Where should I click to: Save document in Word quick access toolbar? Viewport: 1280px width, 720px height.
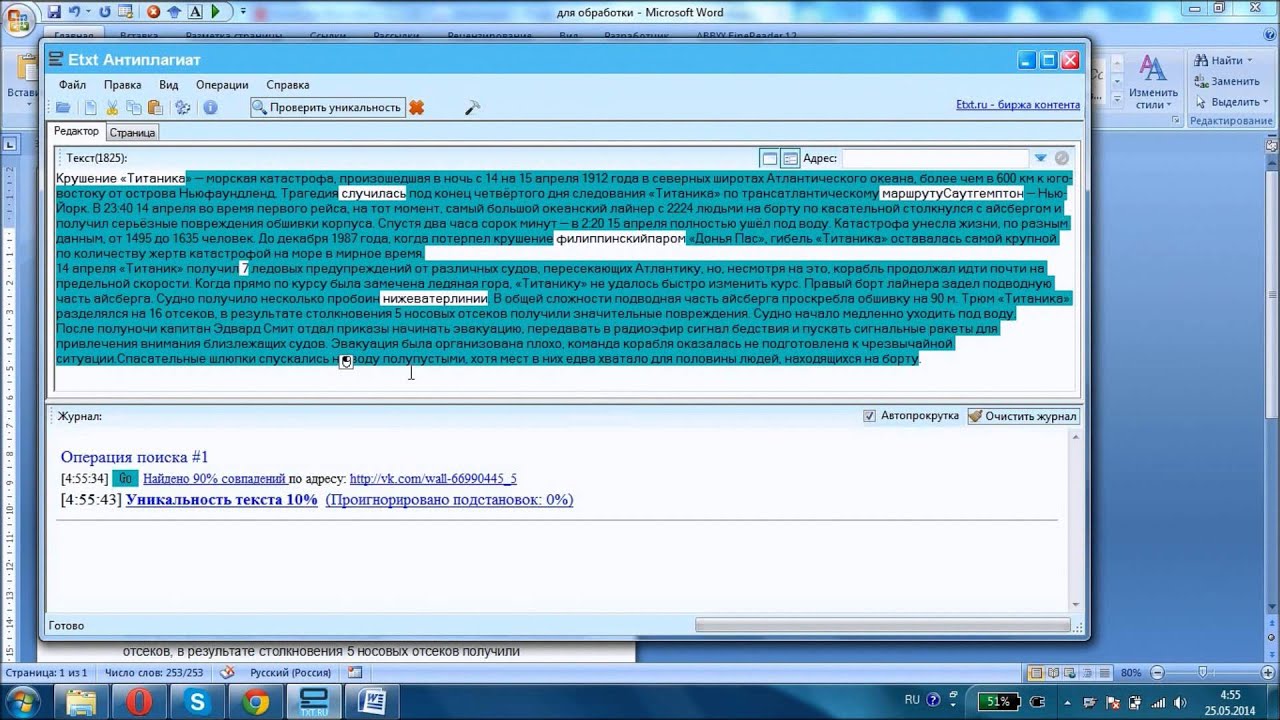click(54, 12)
